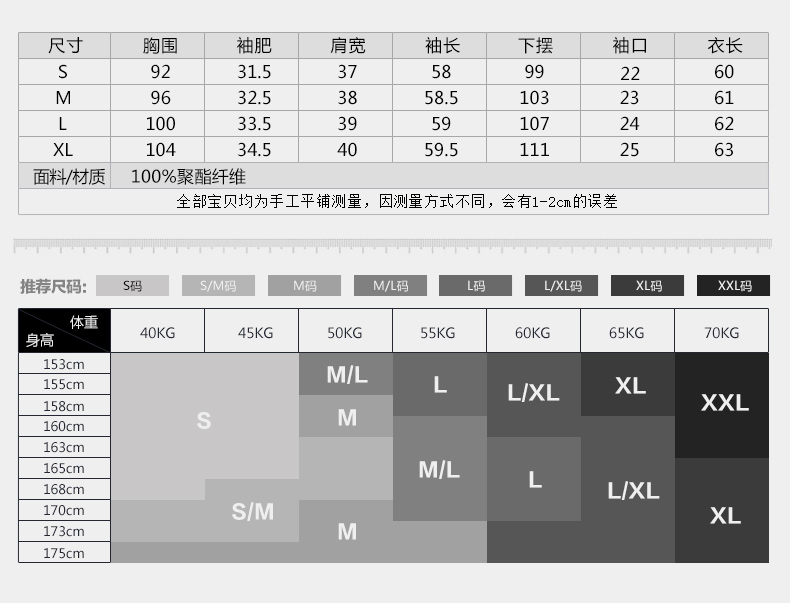This screenshot has height=603, width=790.
Task: Select the 153cm height row label
Action: pos(64,364)
